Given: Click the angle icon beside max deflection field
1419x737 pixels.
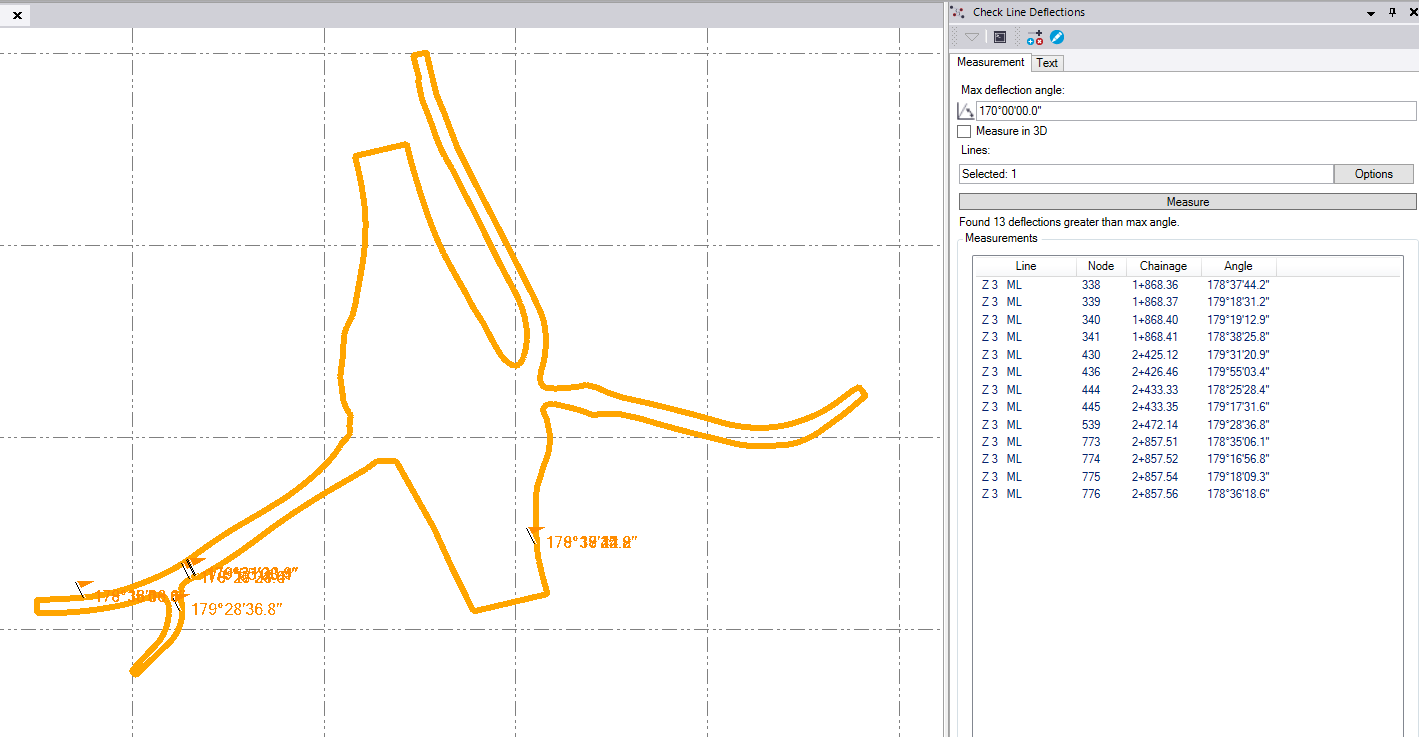Looking at the screenshot, I should click(965, 111).
